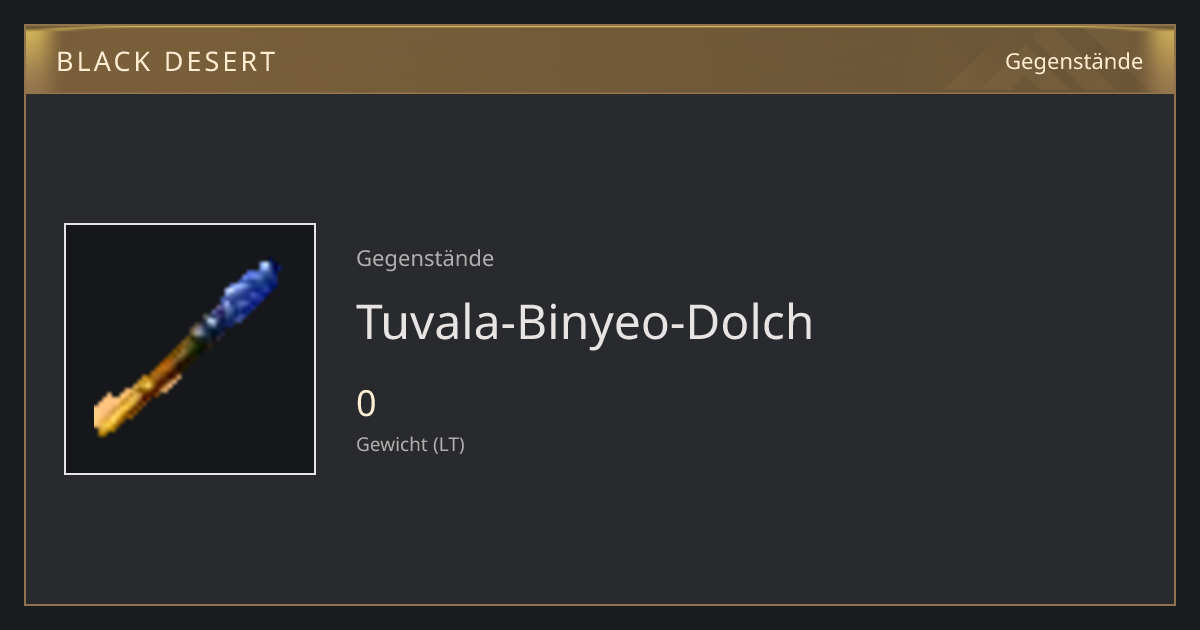Click the Gewicht (LT) label
This screenshot has height=630, width=1200.
tap(411, 444)
